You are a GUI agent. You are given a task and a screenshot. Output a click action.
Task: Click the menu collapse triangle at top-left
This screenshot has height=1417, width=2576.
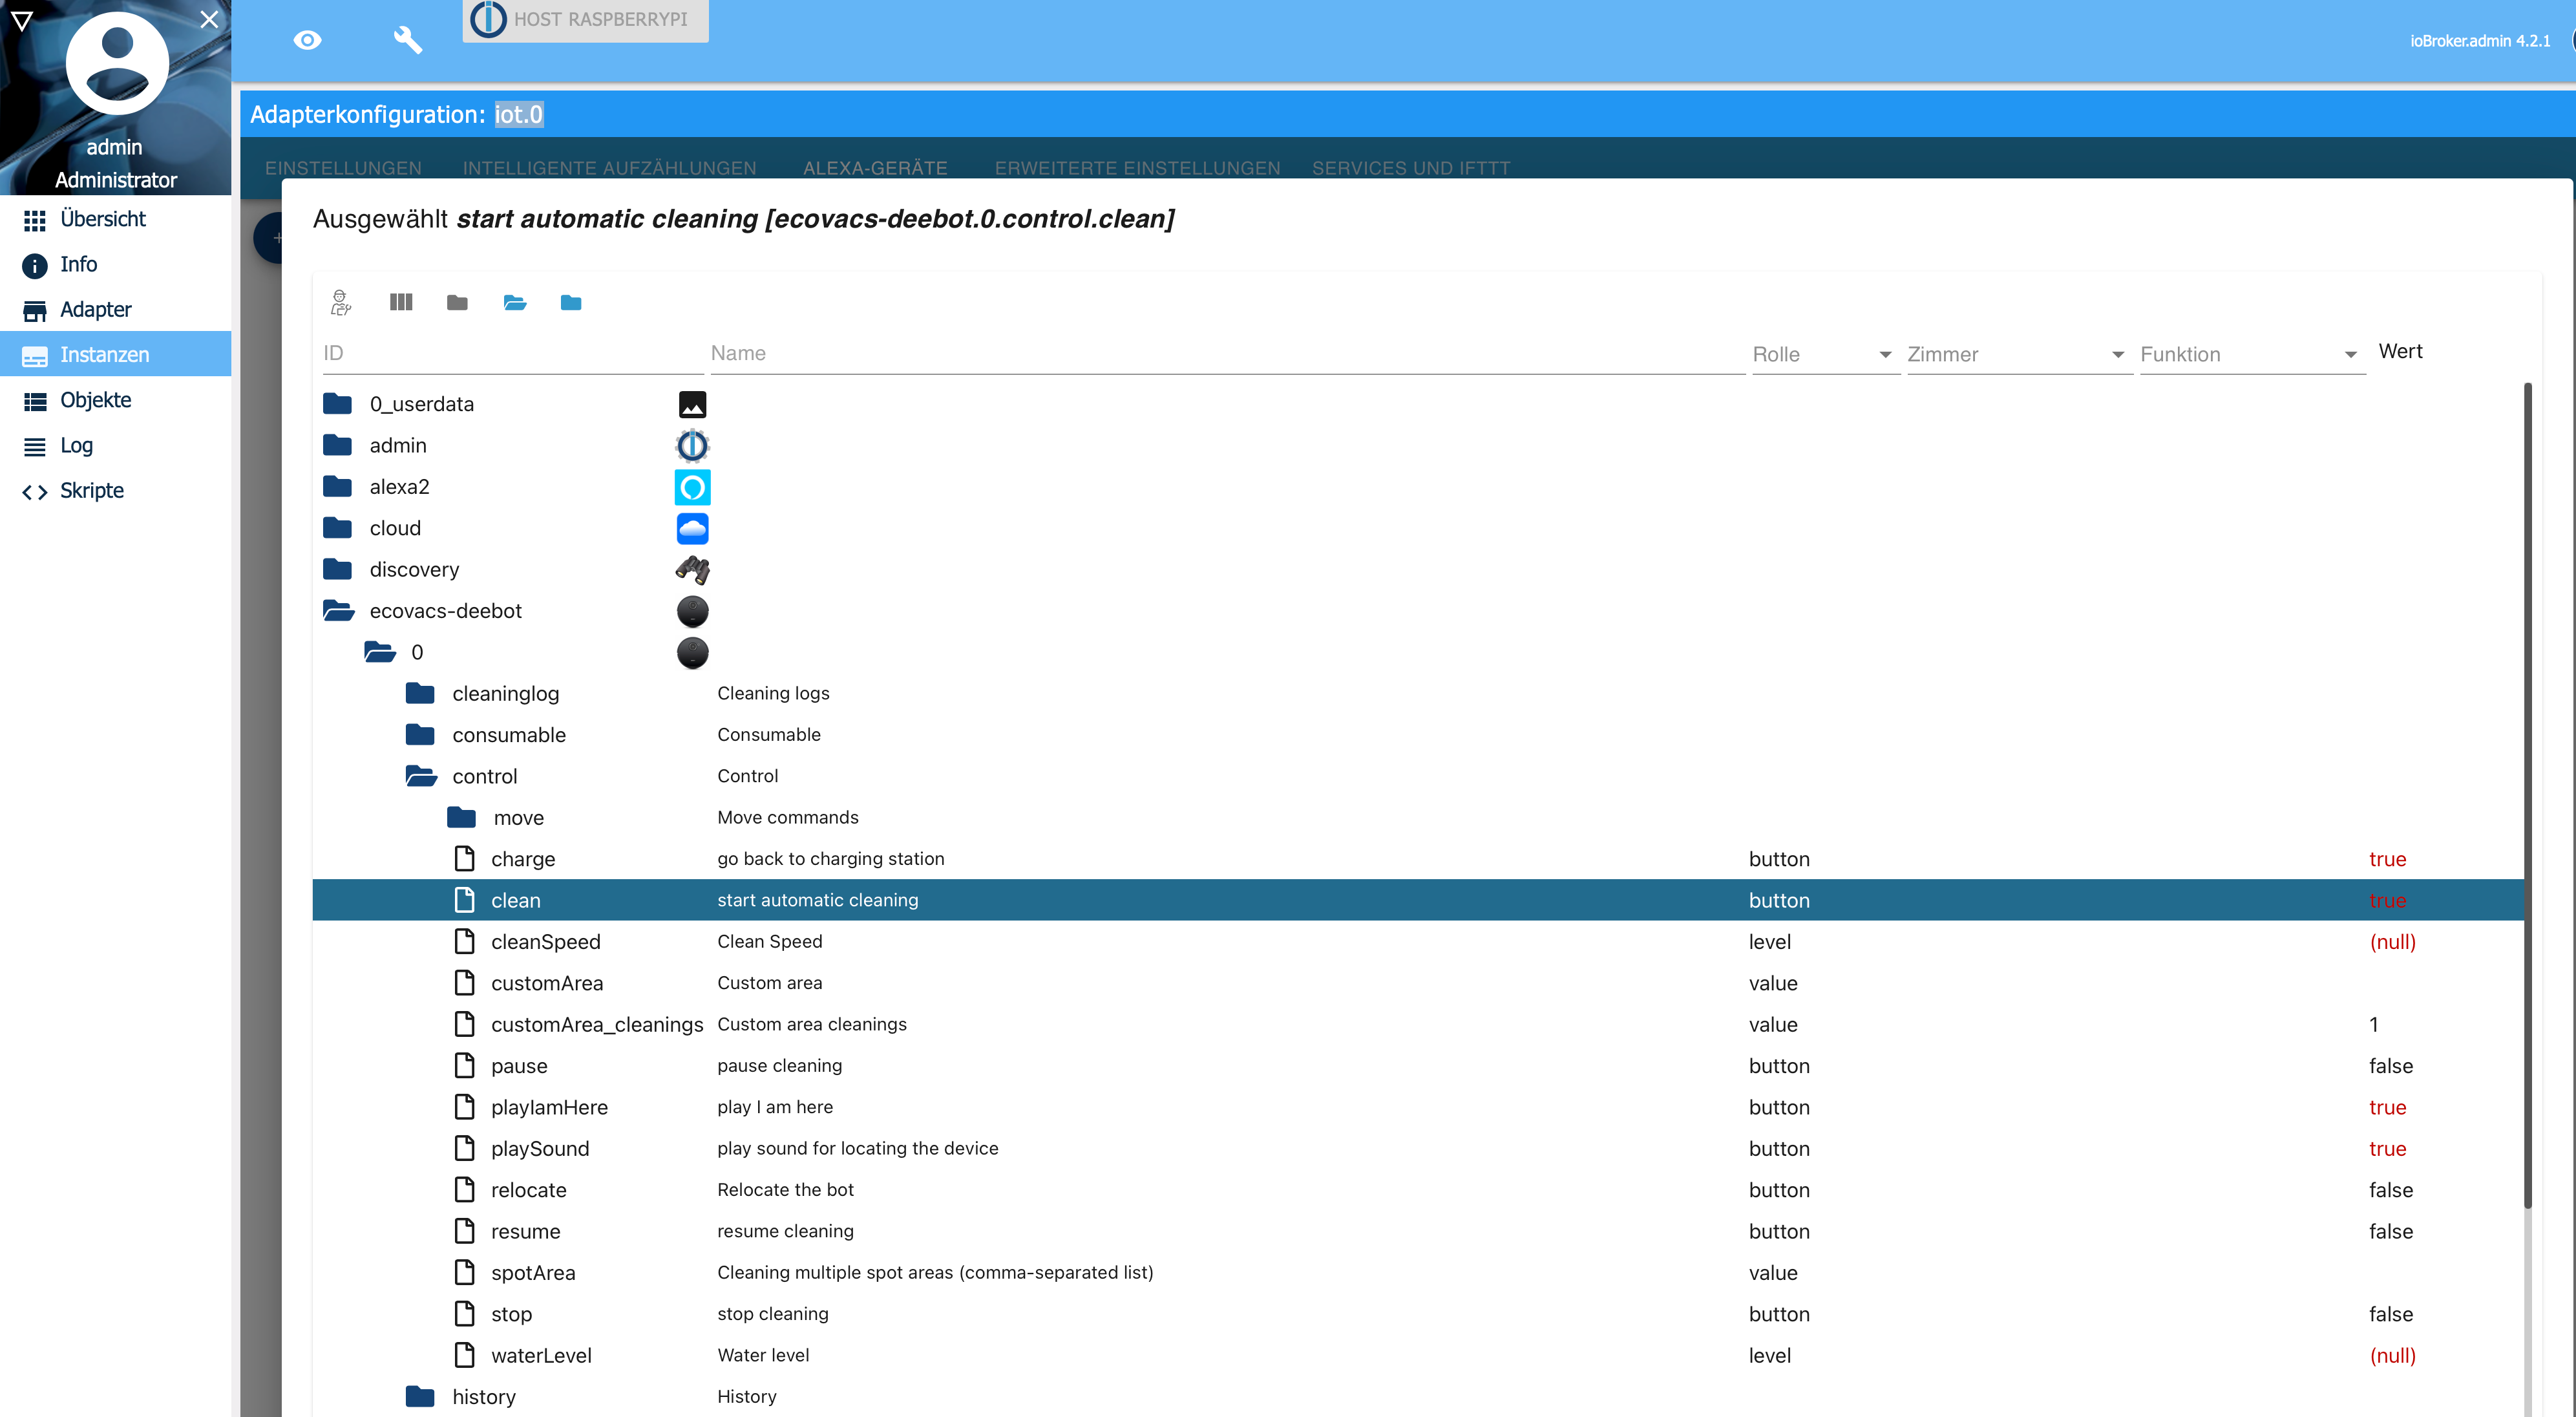tap(22, 20)
